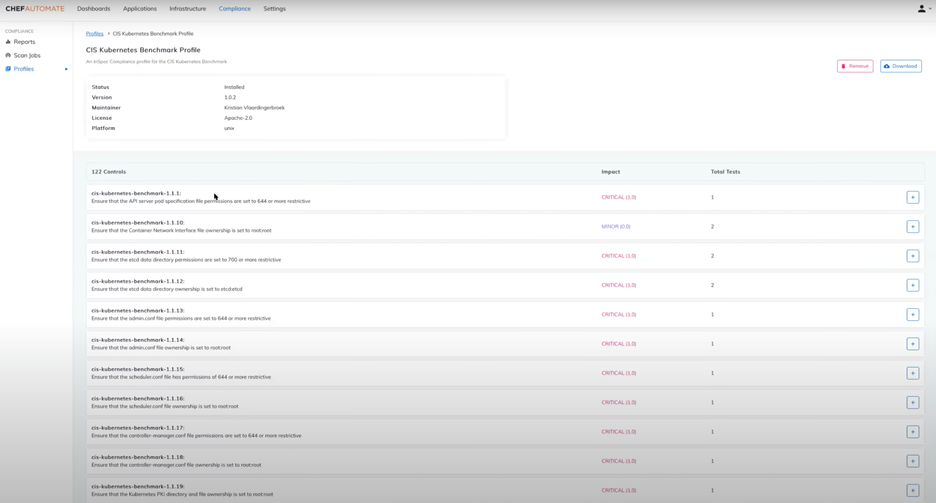Expand control cis-kubernetes-benchmark-1.1.10
The width and height of the screenshot is (936, 503).
(x=913, y=227)
